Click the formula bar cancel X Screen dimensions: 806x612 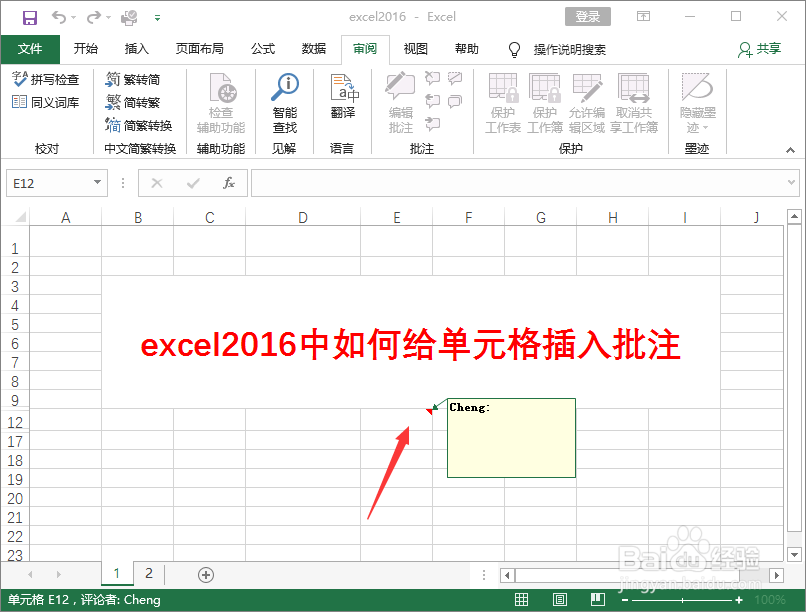tap(157, 183)
